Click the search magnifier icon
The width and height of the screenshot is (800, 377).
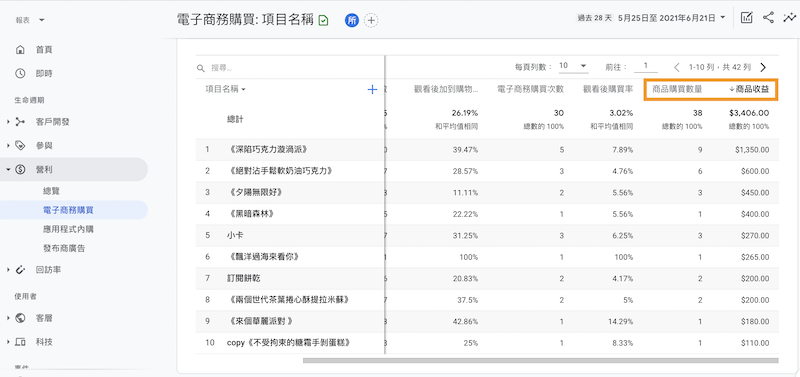pyautogui.click(x=201, y=68)
